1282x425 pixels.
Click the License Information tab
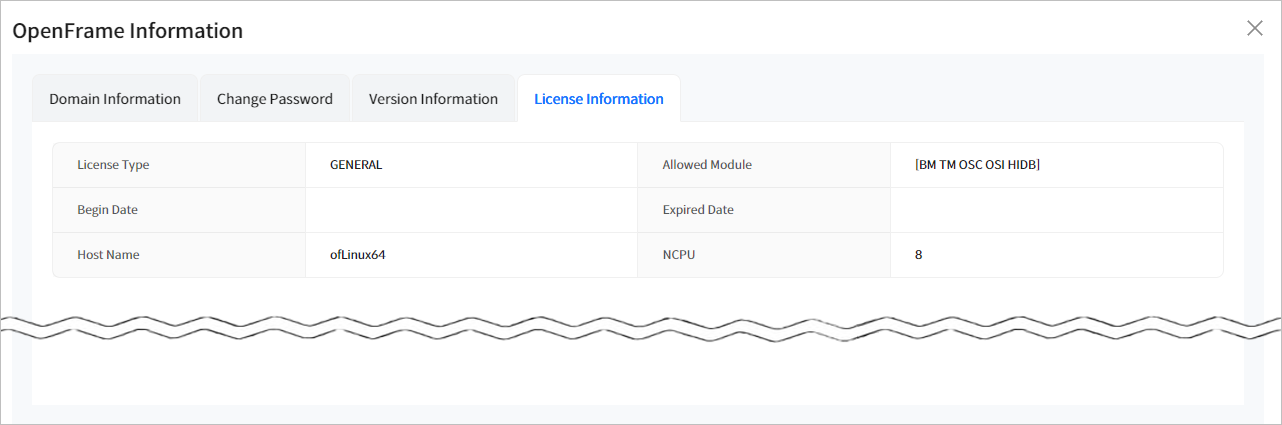599,99
